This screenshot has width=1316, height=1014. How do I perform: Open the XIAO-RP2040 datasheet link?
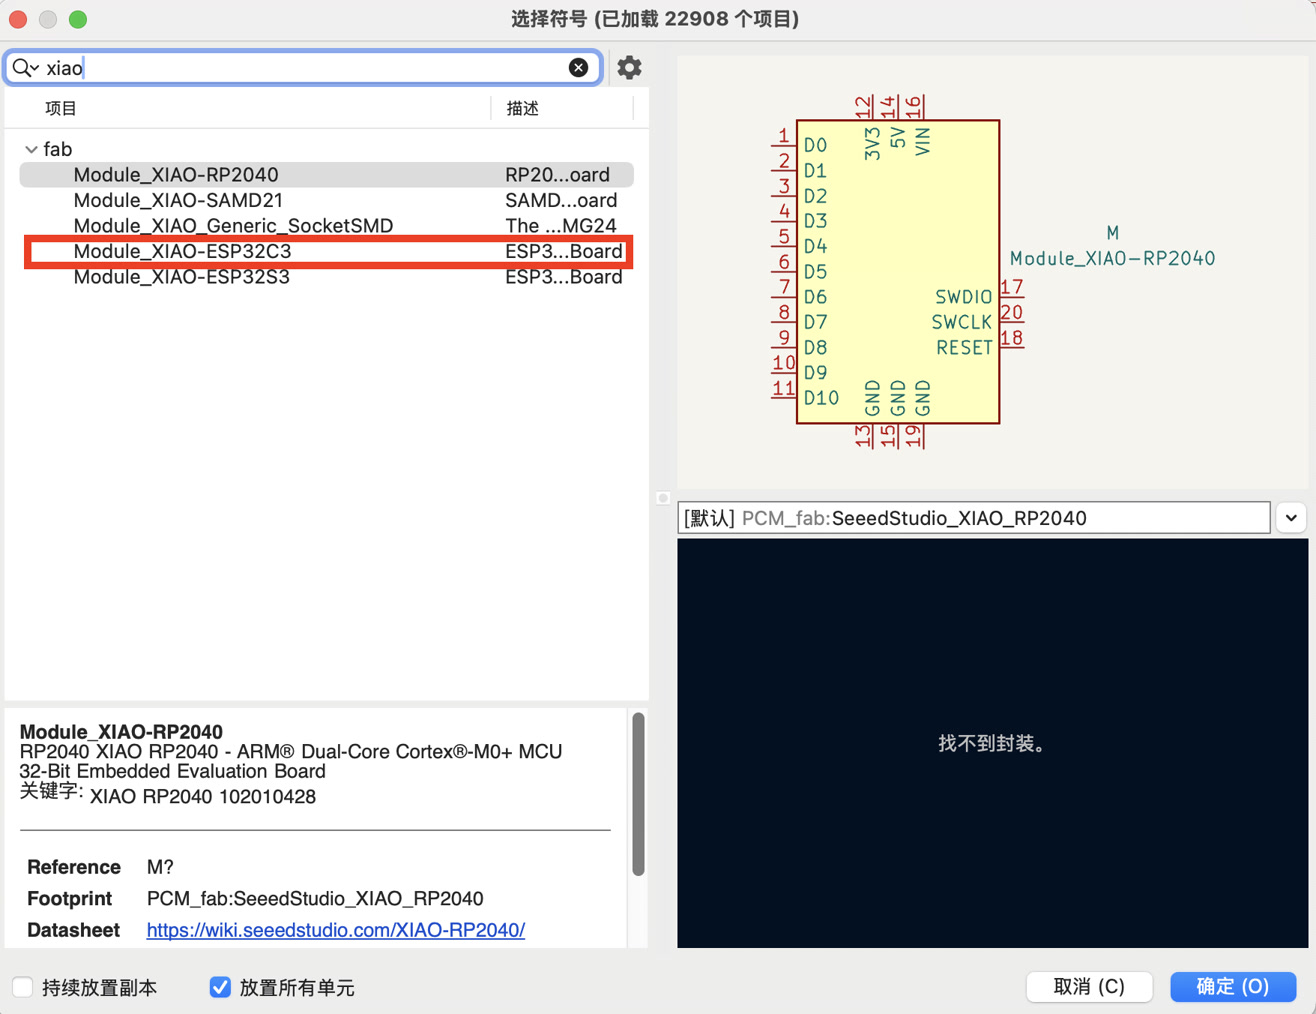336,930
